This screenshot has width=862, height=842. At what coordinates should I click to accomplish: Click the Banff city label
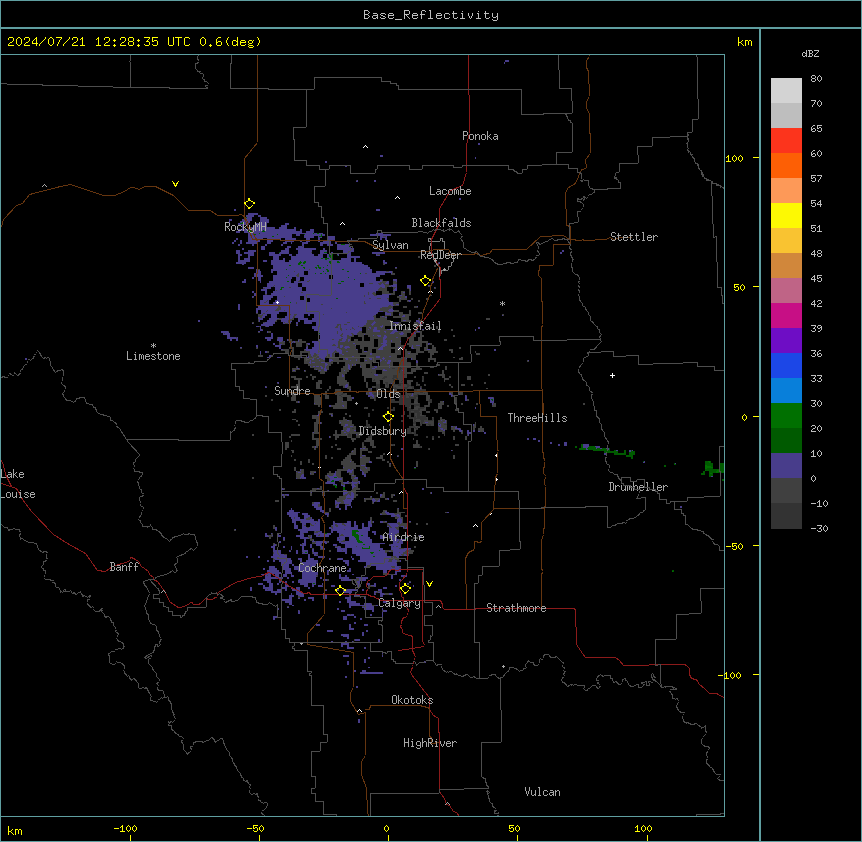coord(124,567)
